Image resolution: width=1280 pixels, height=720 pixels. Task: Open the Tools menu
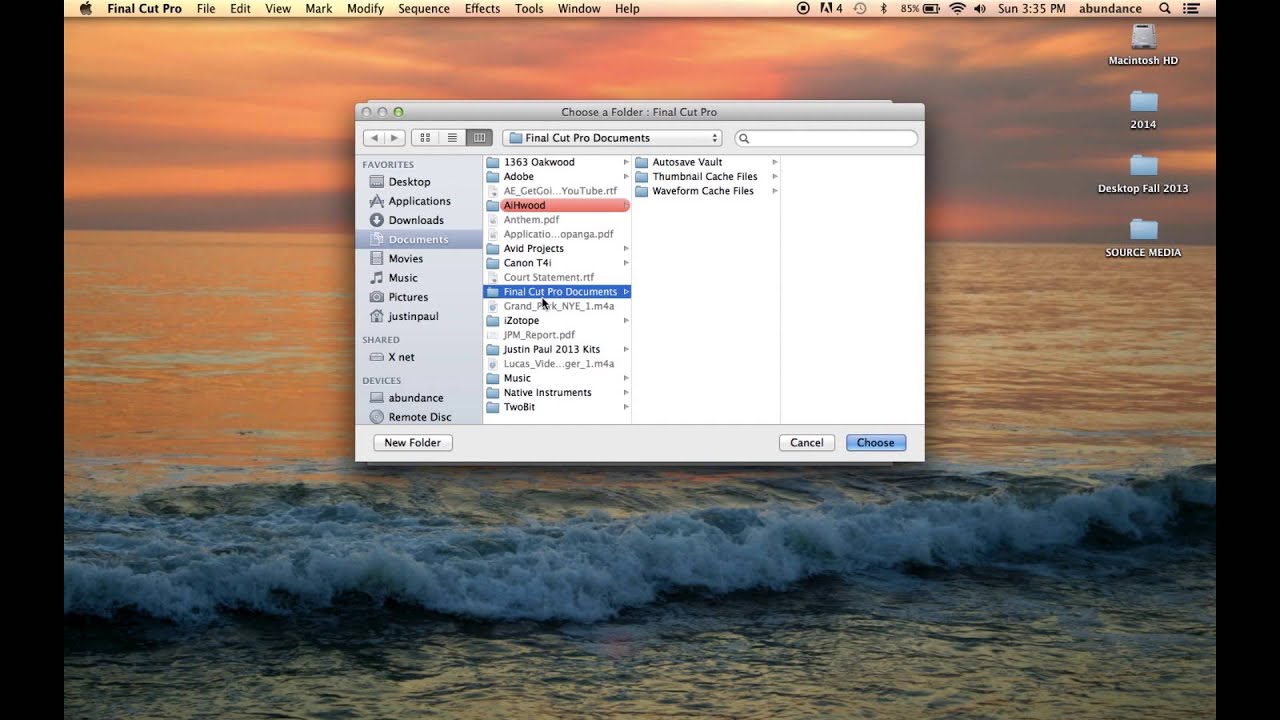coord(529,8)
